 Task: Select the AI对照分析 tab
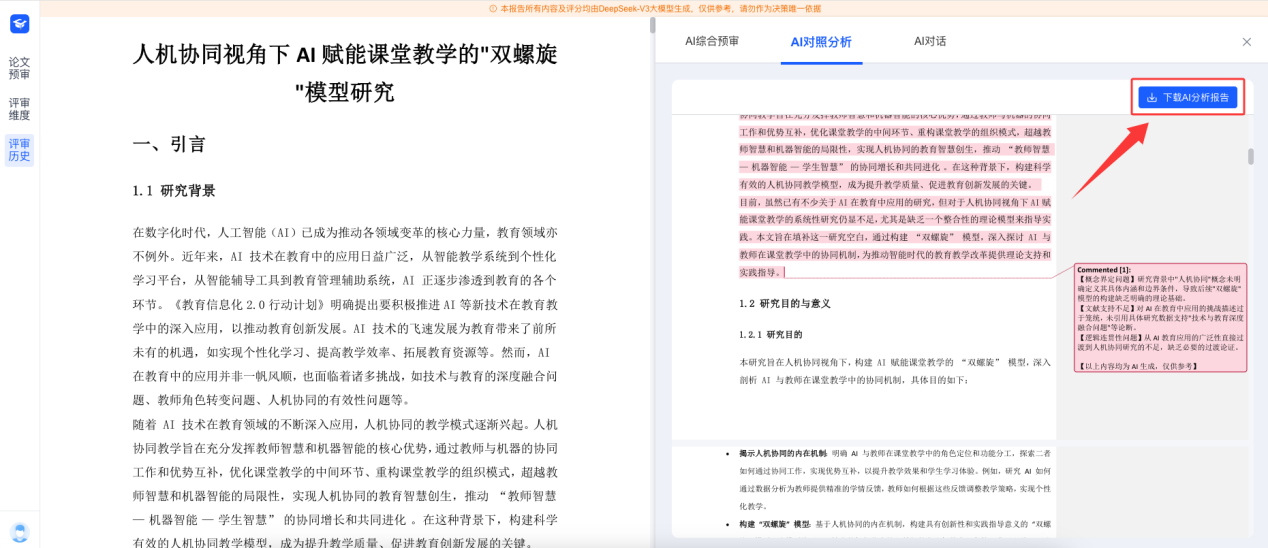point(821,42)
